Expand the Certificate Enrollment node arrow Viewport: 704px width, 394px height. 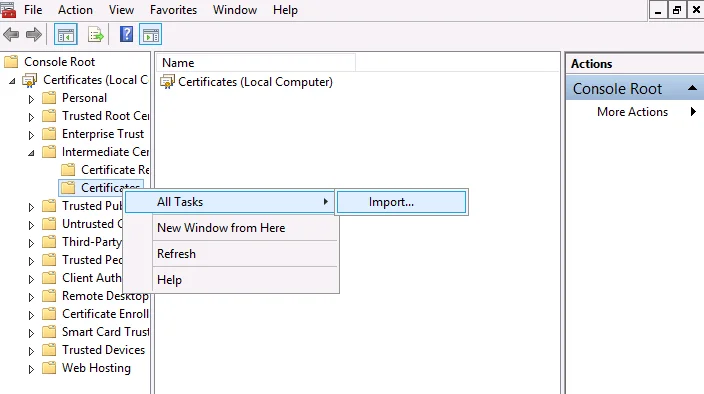(x=31, y=315)
